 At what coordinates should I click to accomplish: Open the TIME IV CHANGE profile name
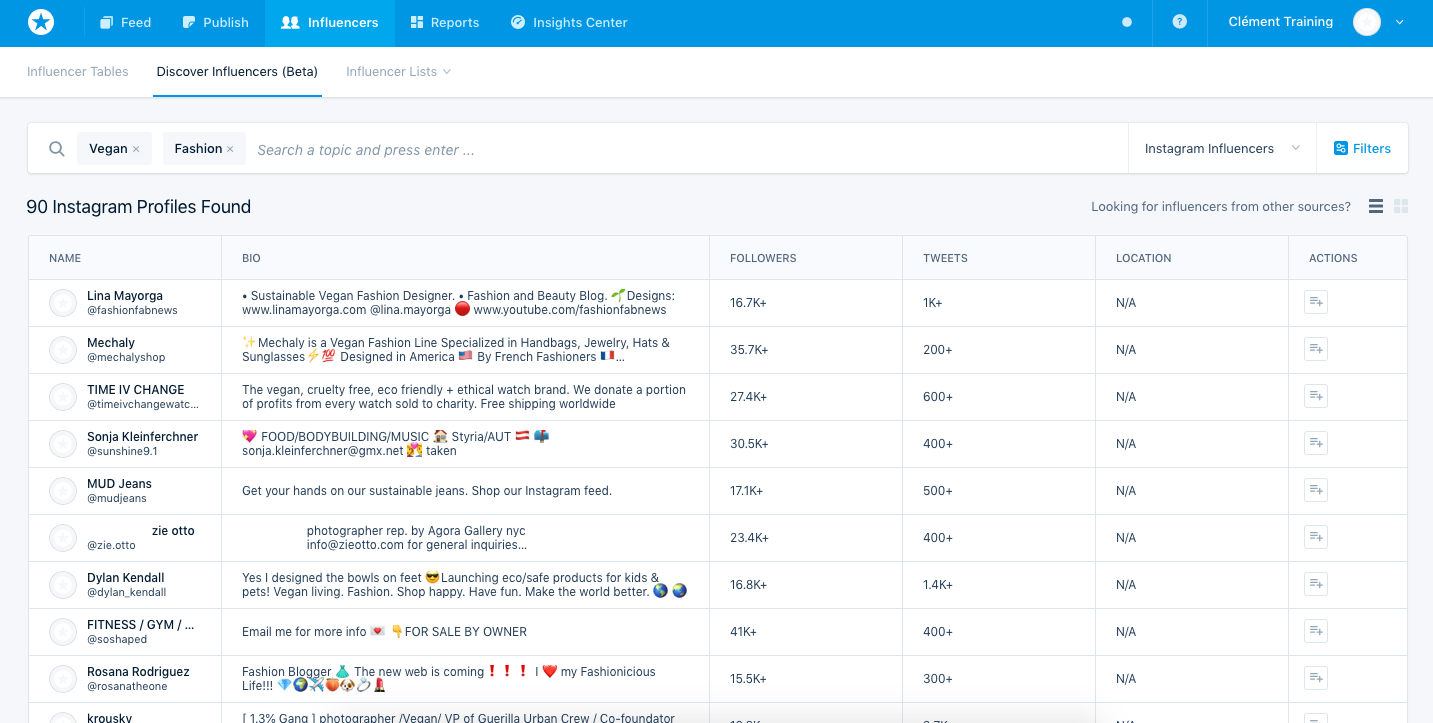(x=136, y=390)
